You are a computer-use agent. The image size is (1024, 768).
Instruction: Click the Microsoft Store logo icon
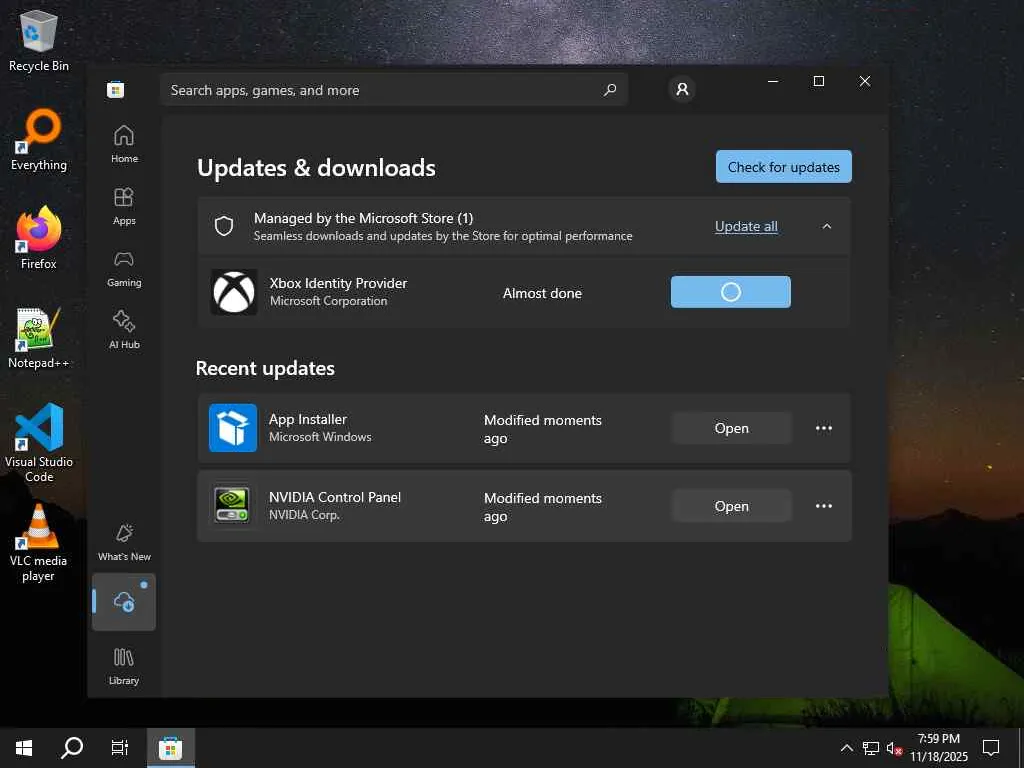pos(116,89)
